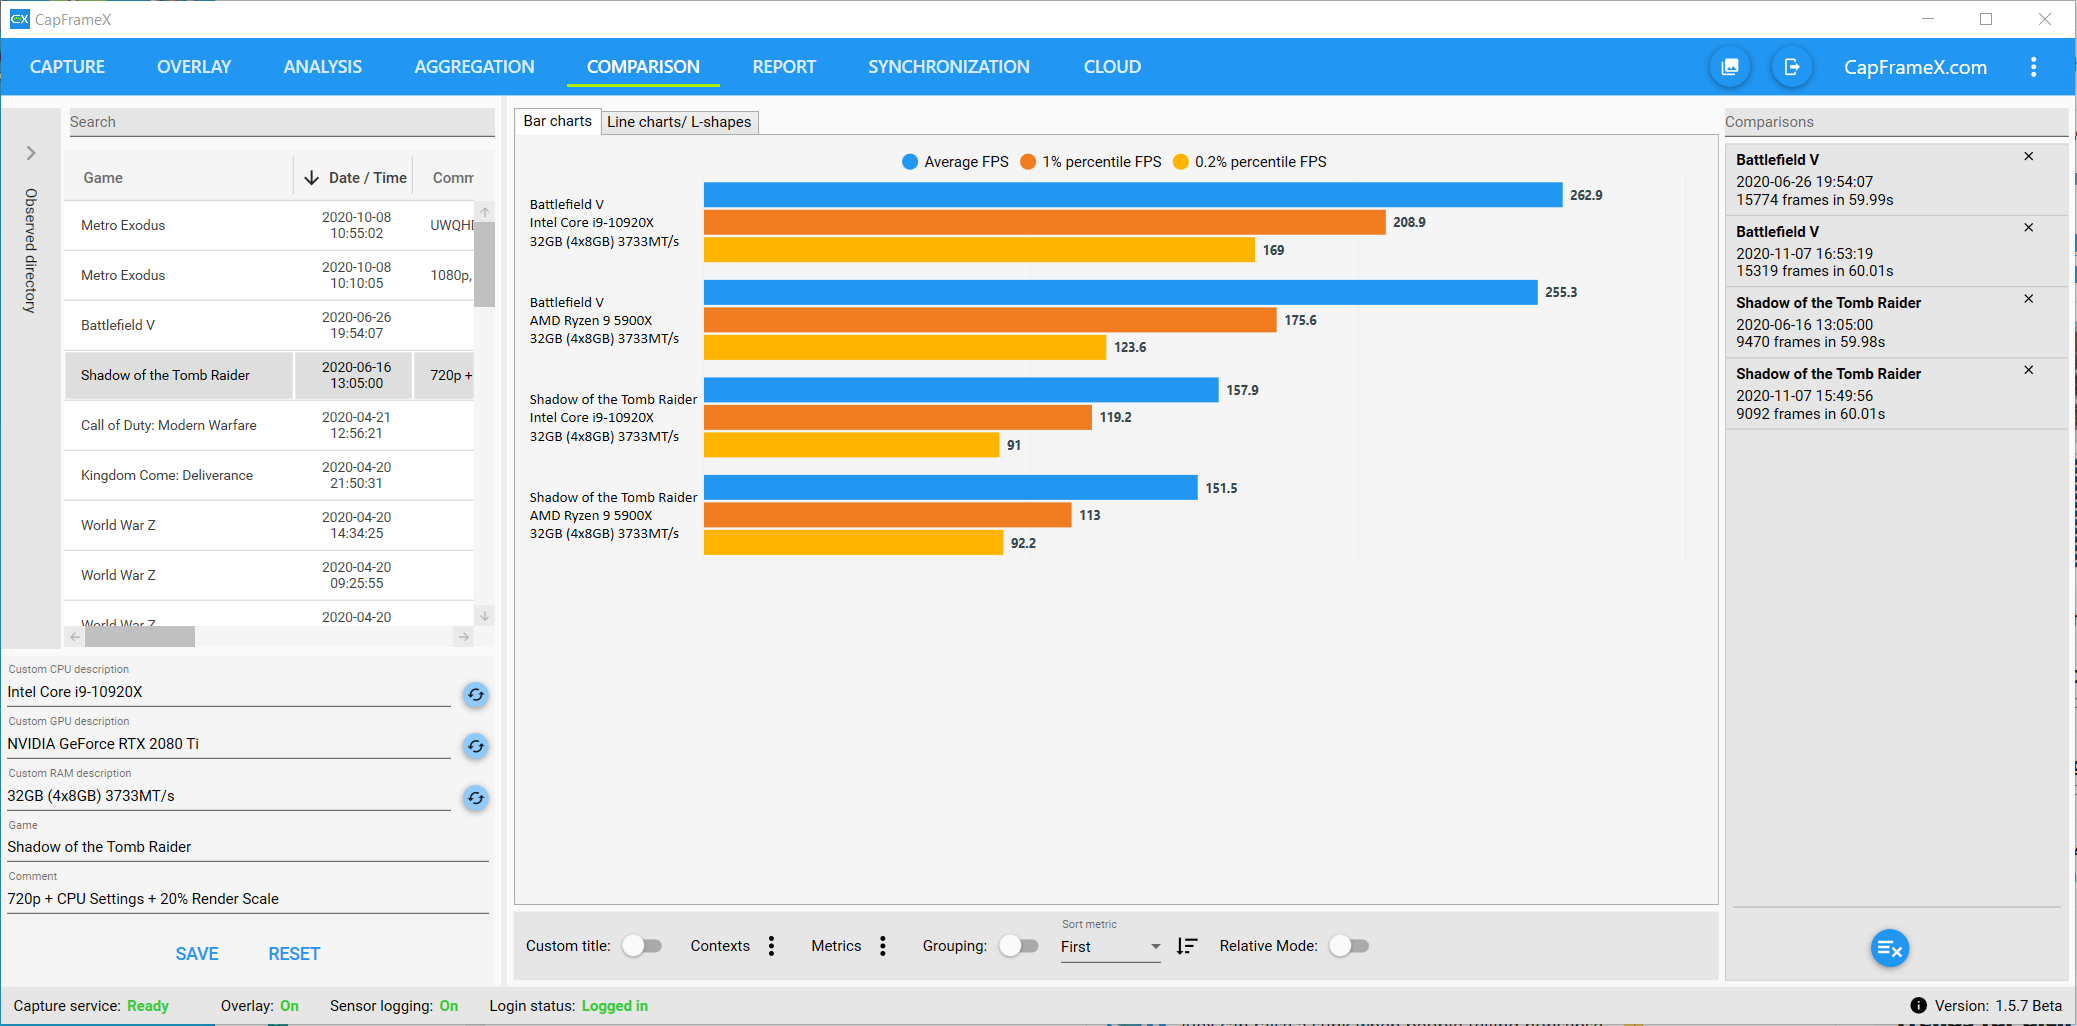
Task: Open the OVERLAY tab
Action: (x=194, y=67)
